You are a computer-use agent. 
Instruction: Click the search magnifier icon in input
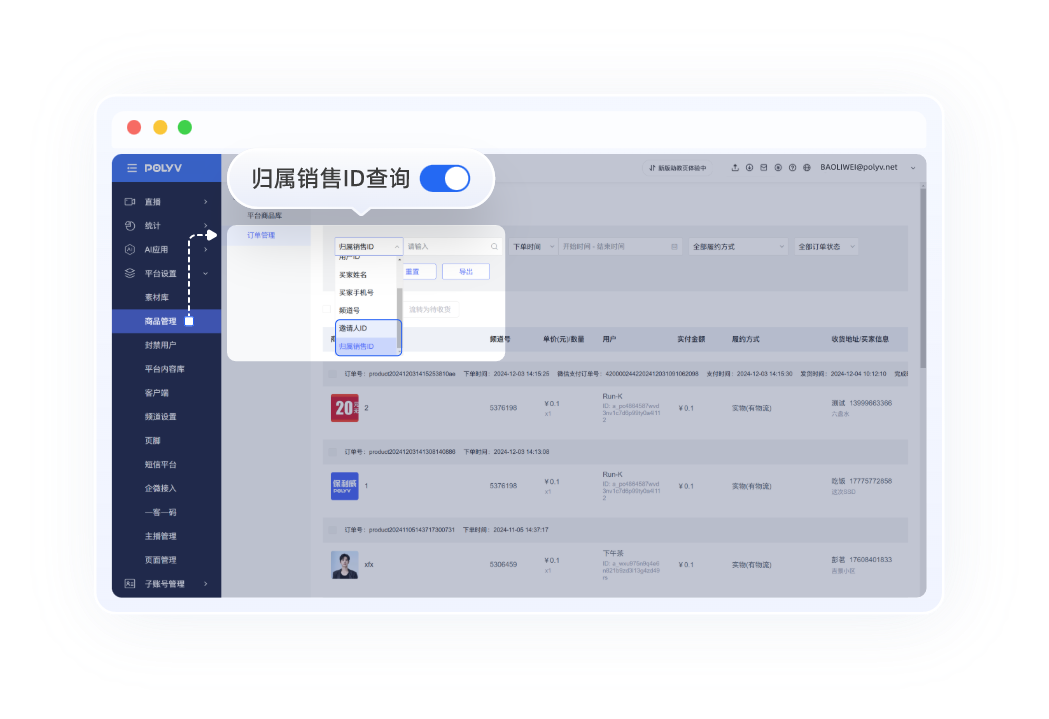tap(494, 246)
